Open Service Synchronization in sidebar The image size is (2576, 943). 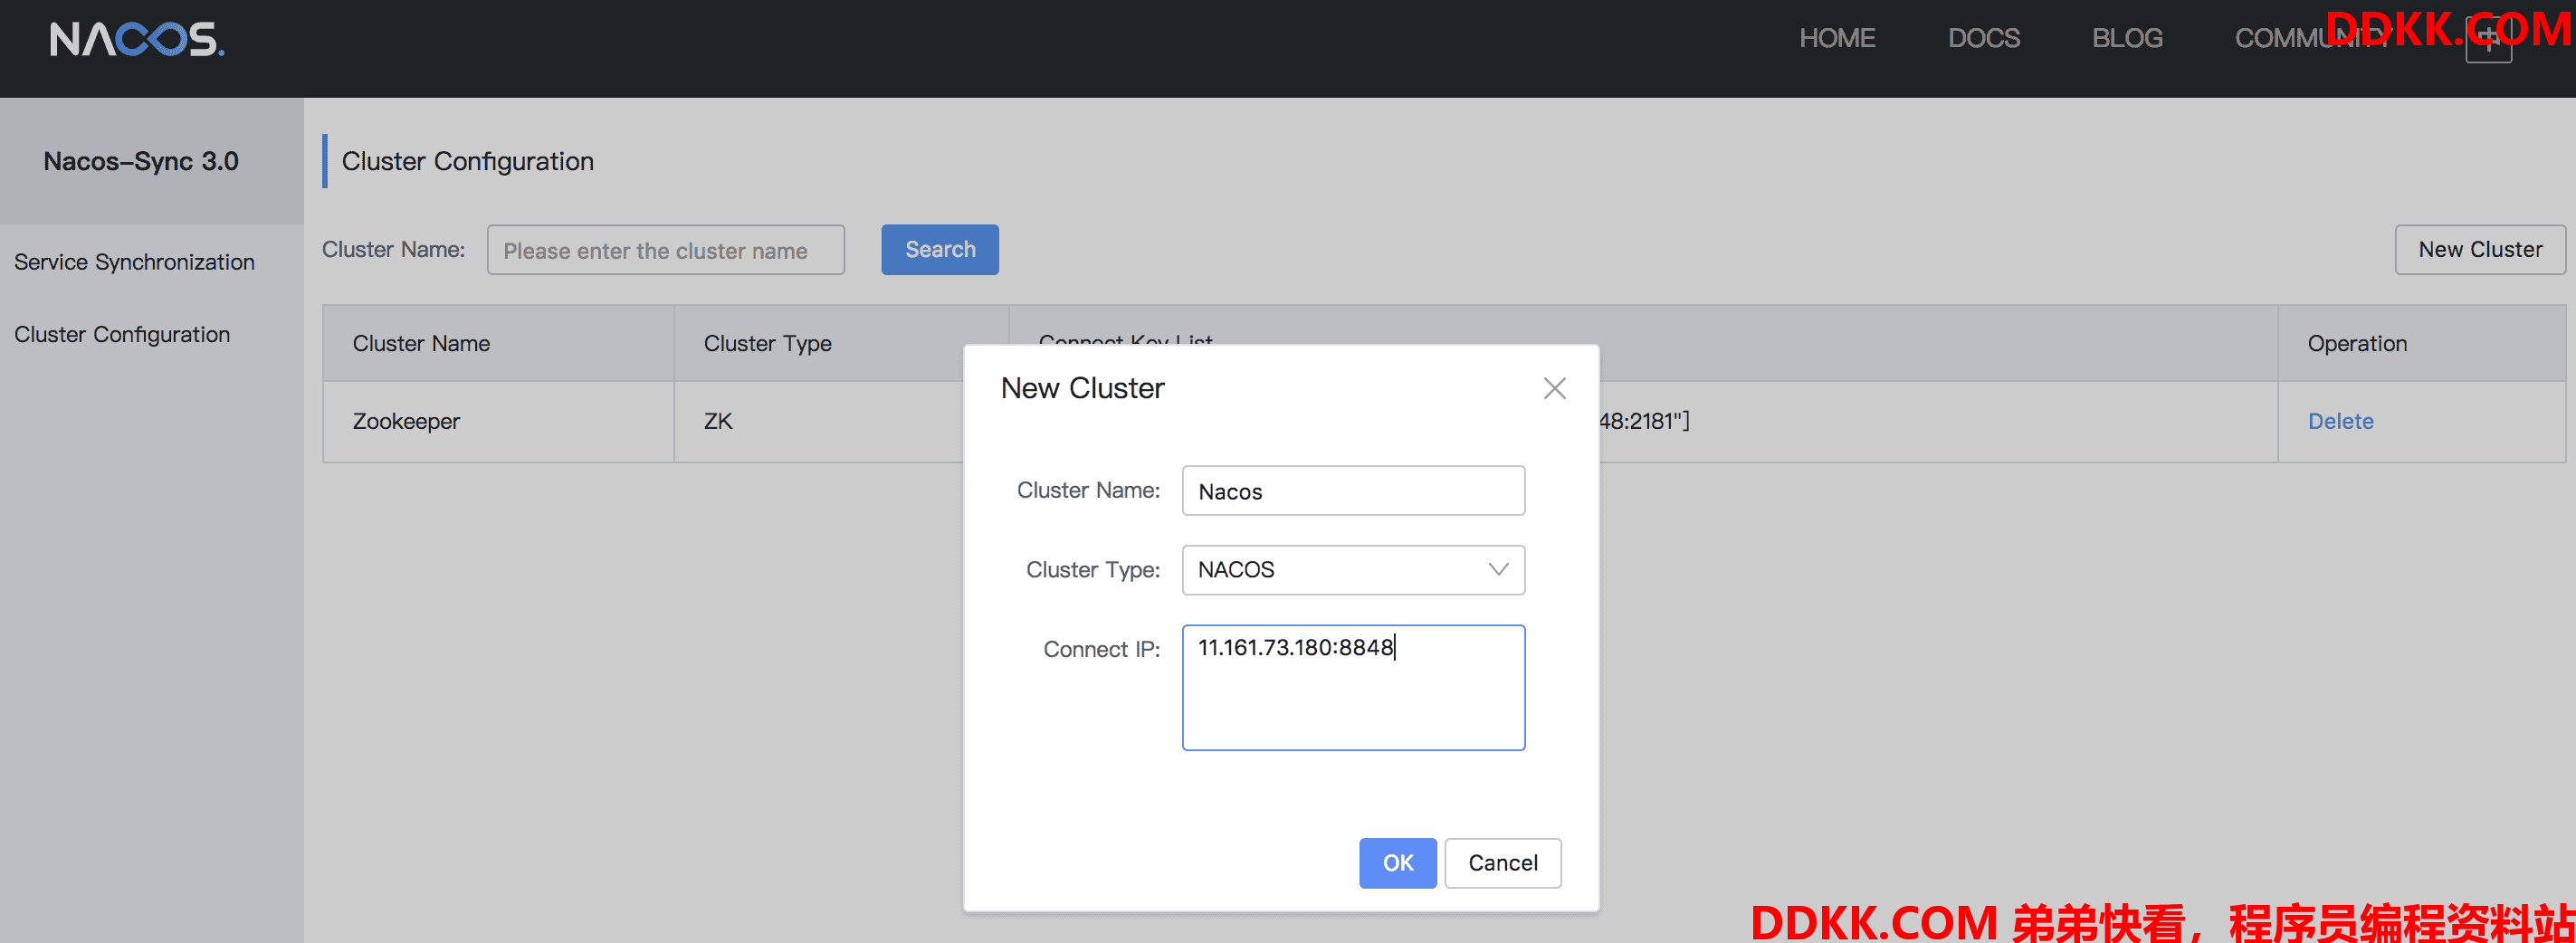(134, 262)
